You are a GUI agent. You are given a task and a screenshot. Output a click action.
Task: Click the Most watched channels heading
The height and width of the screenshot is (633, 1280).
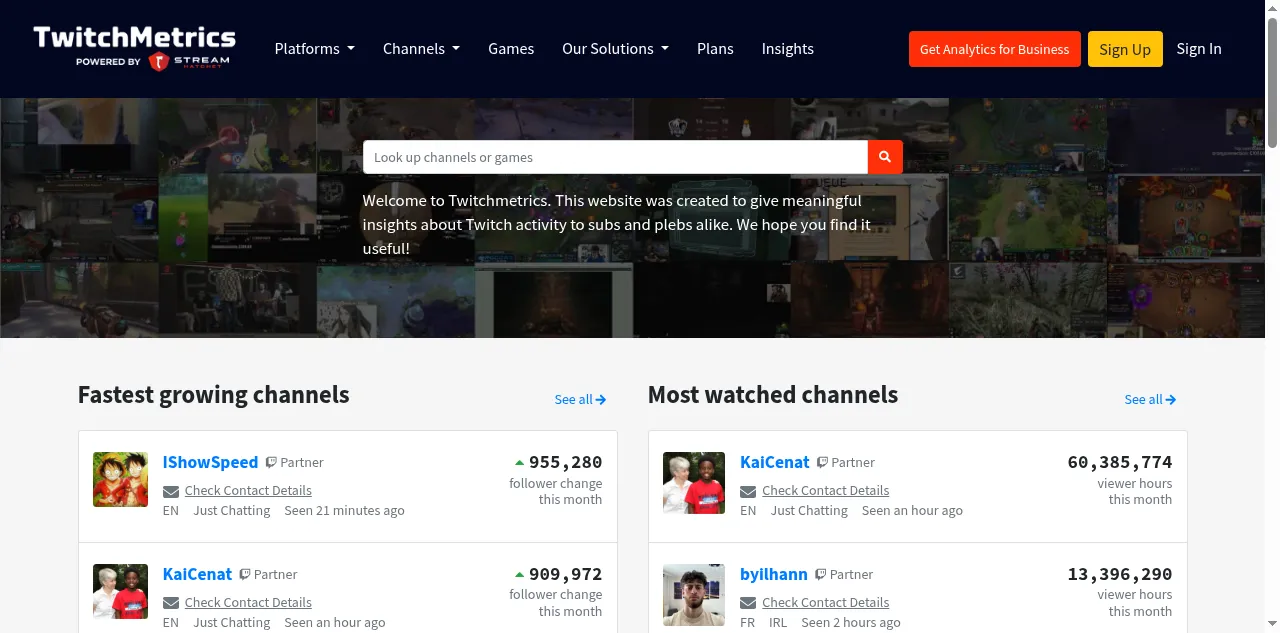(x=773, y=395)
